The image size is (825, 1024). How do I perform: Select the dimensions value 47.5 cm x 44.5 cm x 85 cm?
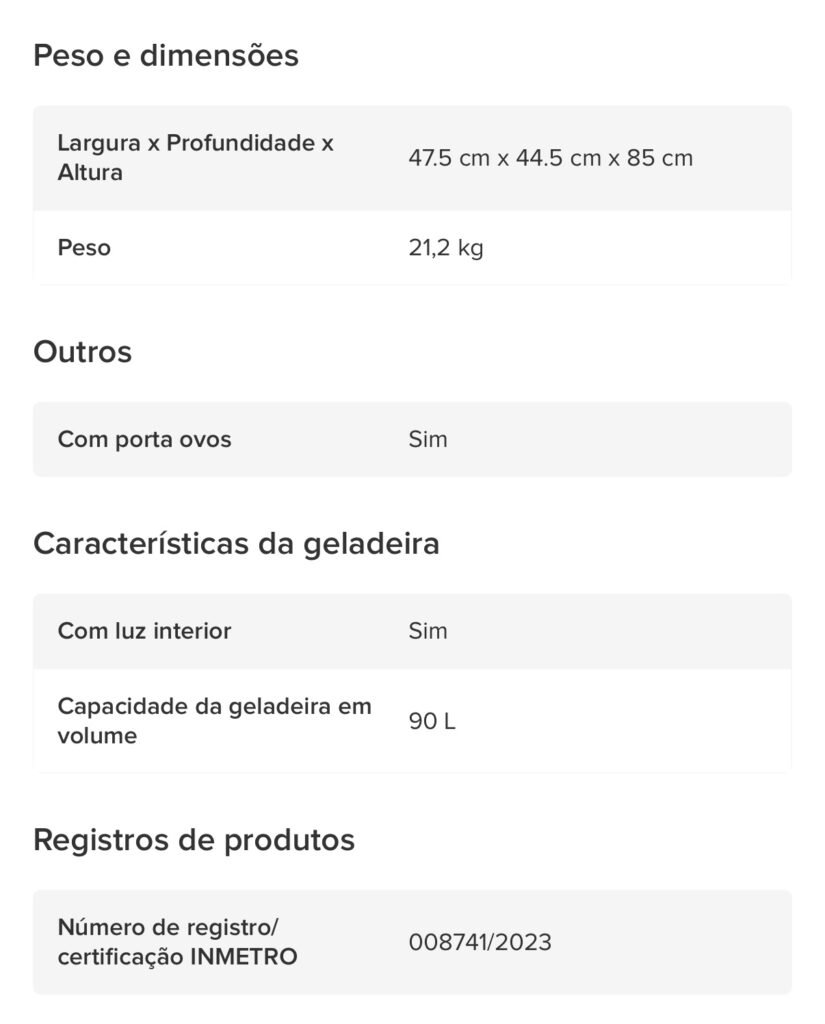click(x=551, y=158)
